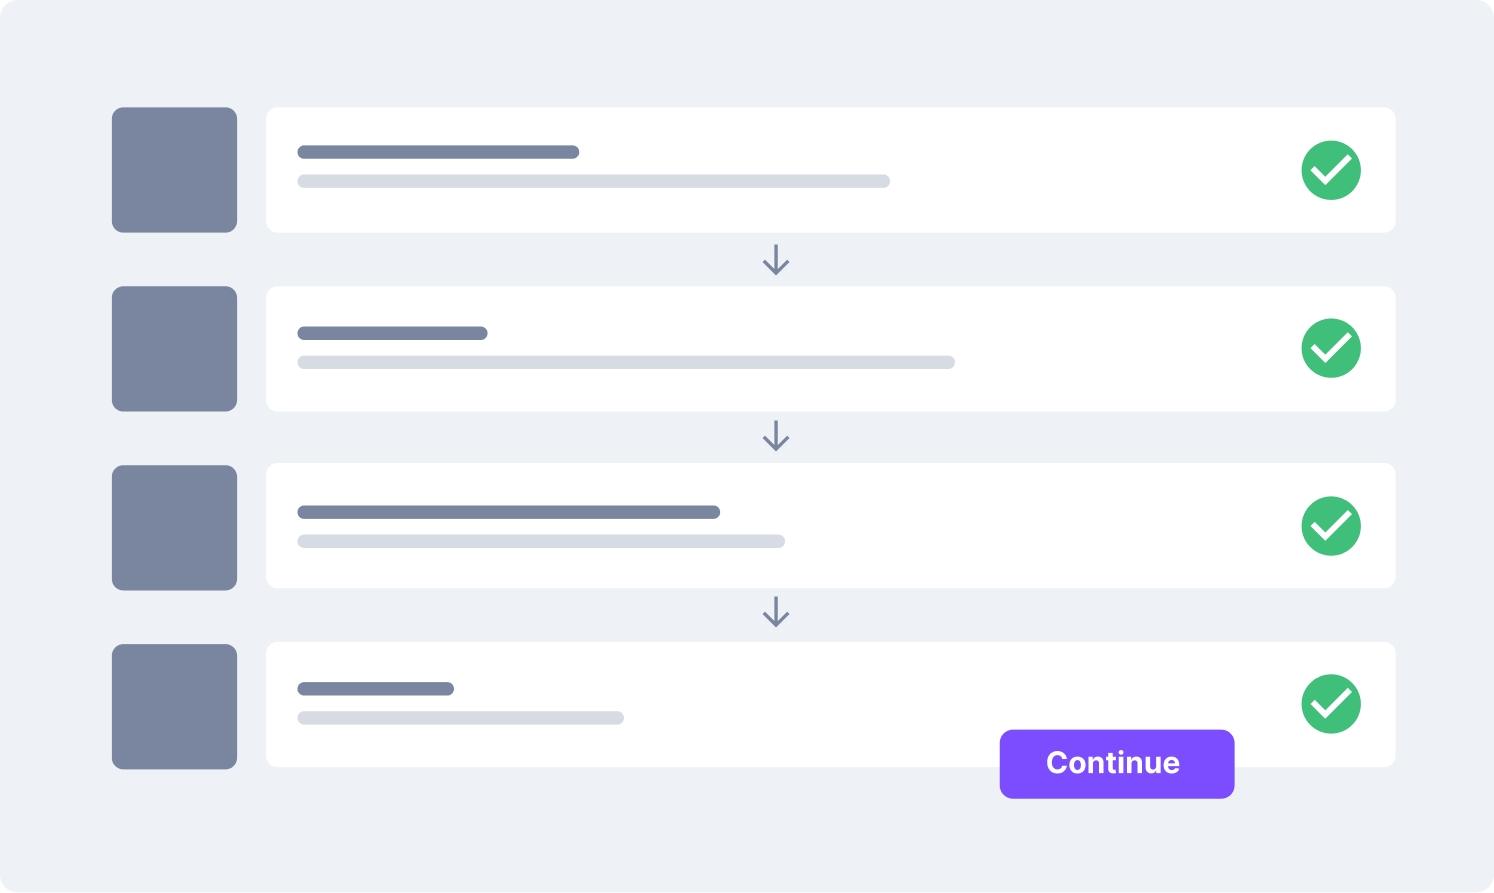Click the light description line in the first card

tap(594, 181)
